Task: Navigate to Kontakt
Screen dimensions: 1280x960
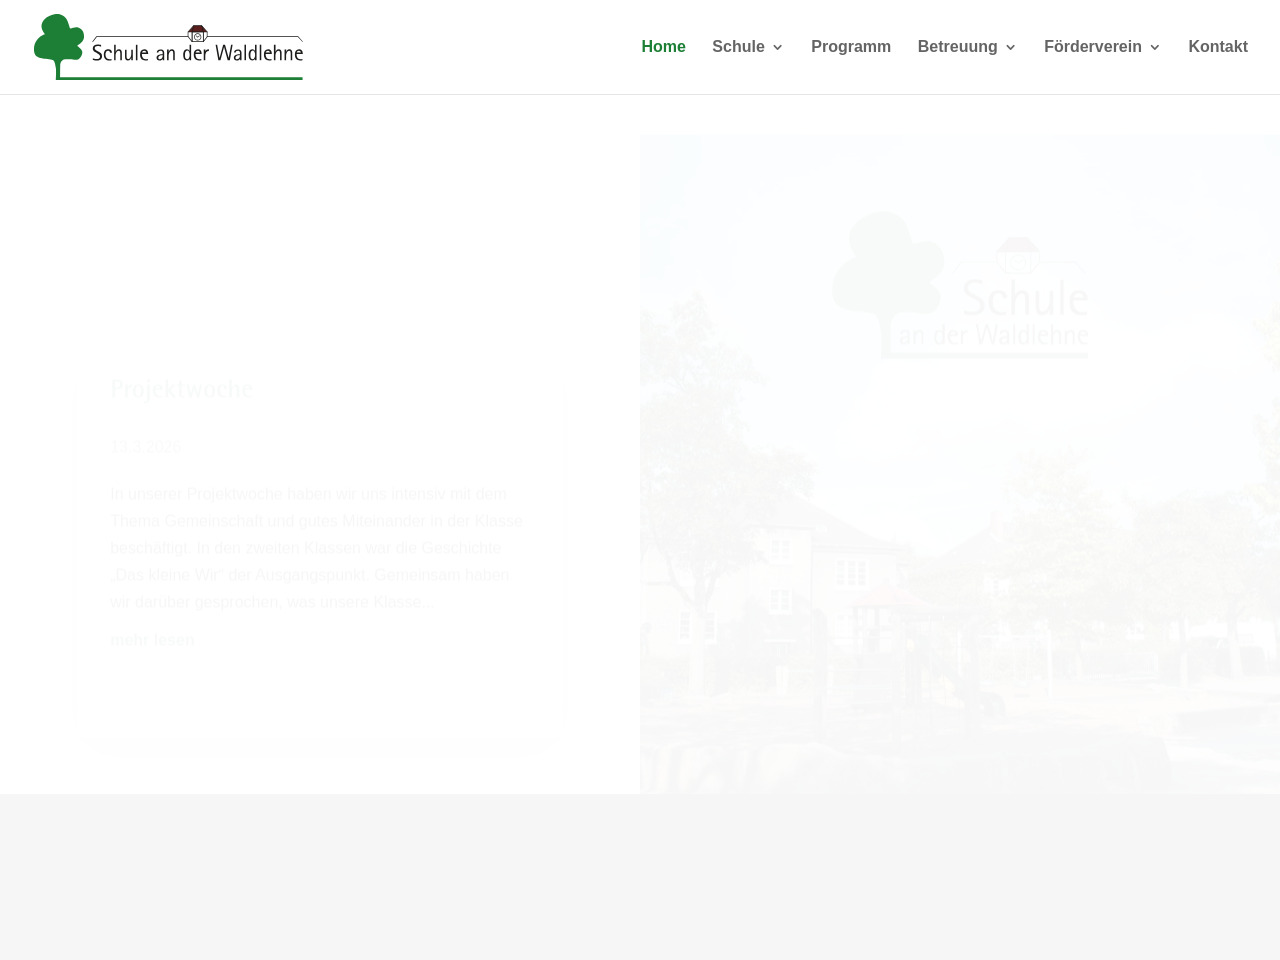Action: tap(1217, 47)
